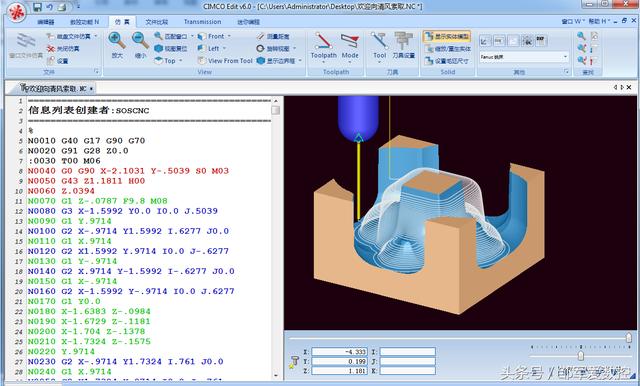Undo the last action in quick access toolbar
The image size is (640, 386).
49,7
